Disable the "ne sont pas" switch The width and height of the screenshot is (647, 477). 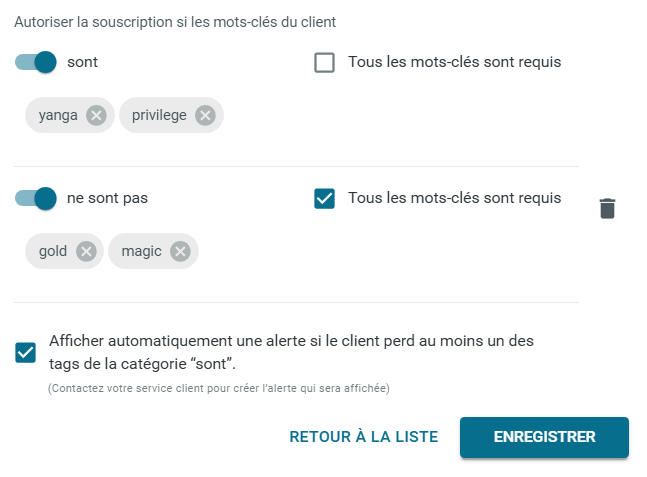(35, 198)
